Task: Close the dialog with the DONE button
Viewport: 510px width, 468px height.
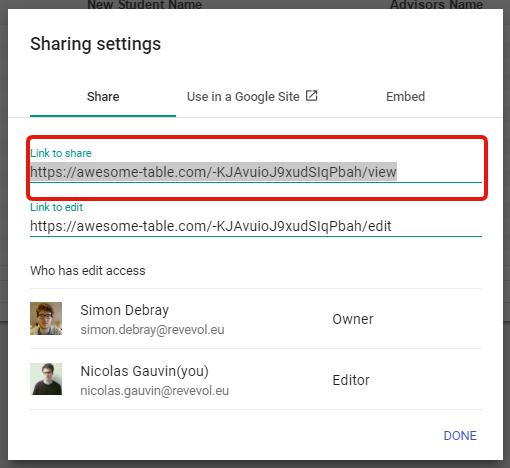Action: (460, 436)
